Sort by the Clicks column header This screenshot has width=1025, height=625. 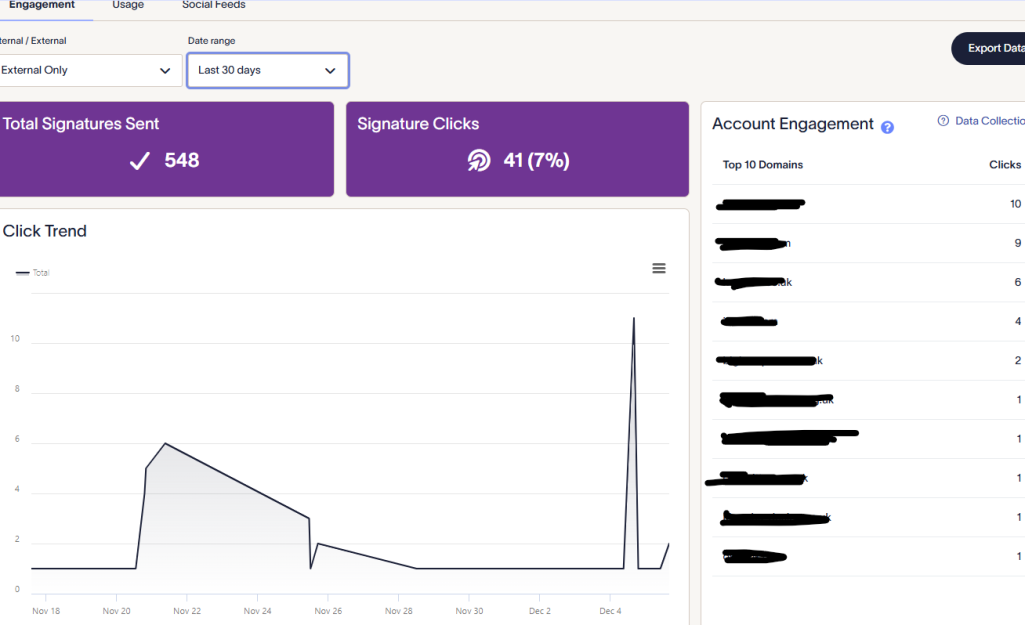pyautogui.click(x=1004, y=165)
